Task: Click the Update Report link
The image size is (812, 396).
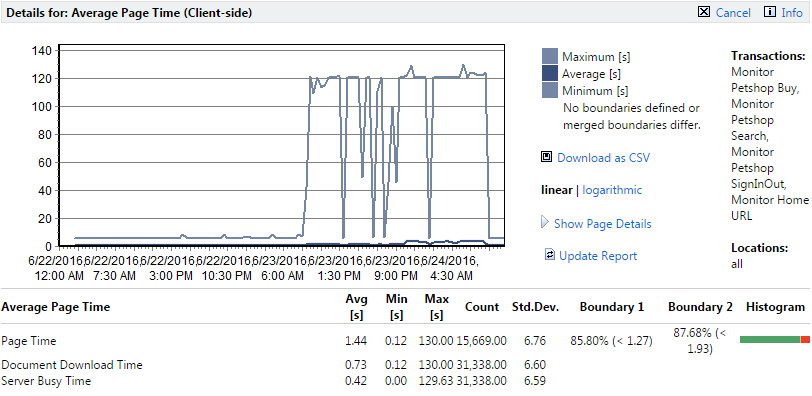Action: [598, 256]
